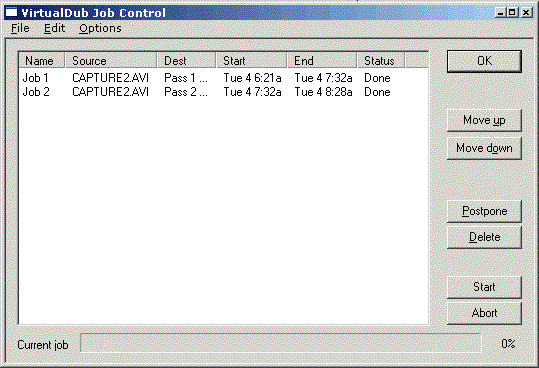Click the End column header

tap(322, 60)
